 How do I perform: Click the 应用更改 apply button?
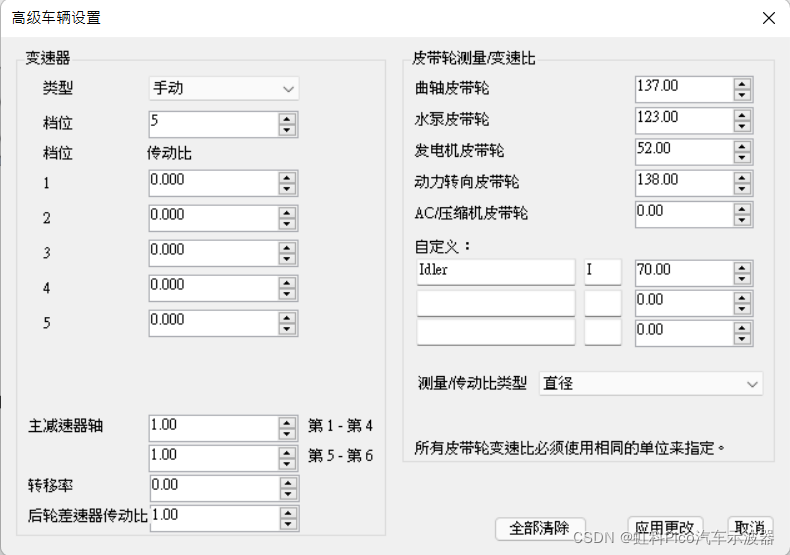[x=665, y=528]
